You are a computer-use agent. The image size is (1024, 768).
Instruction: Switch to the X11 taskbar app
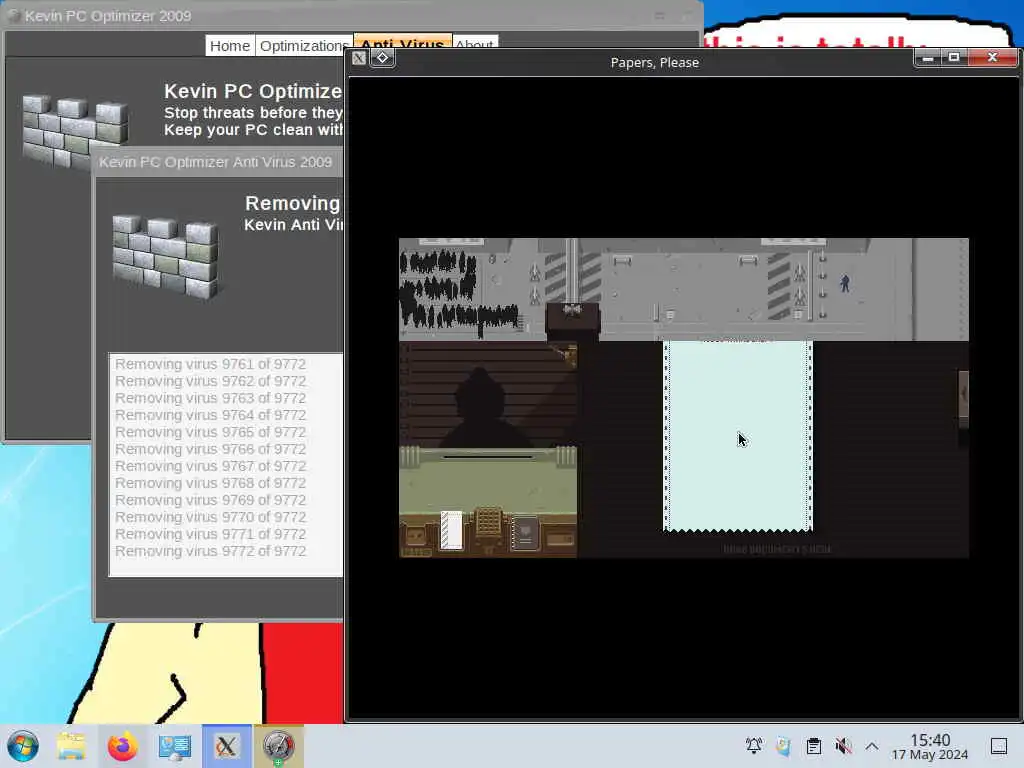tap(226, 746)
